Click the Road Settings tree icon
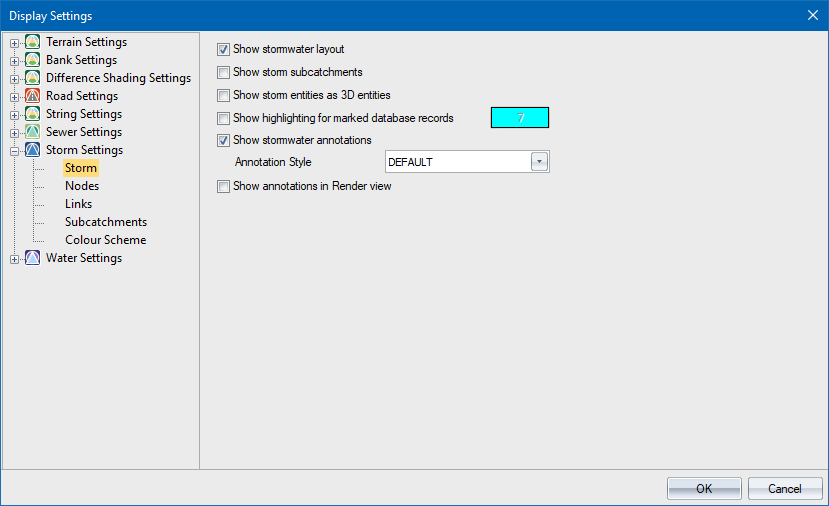 [33, 96]
